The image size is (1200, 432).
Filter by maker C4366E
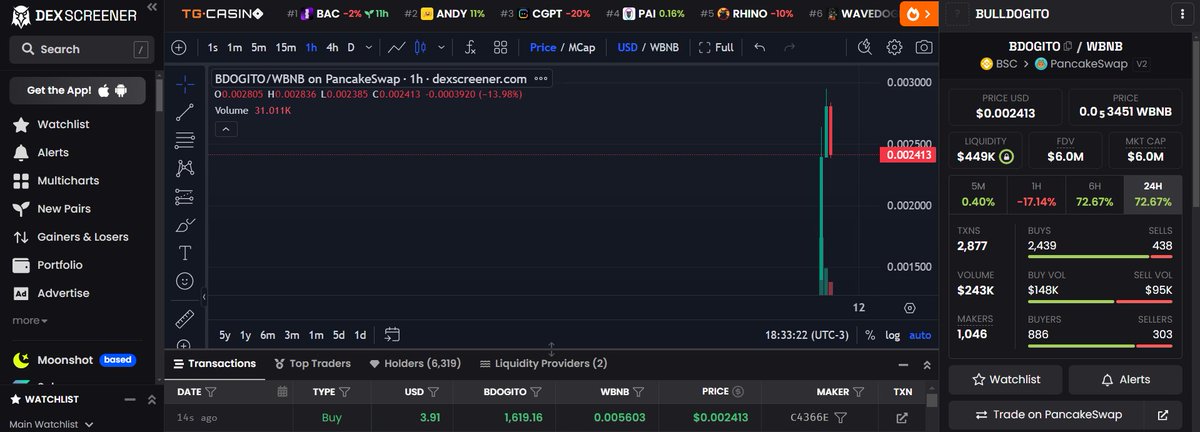point(841,417)
